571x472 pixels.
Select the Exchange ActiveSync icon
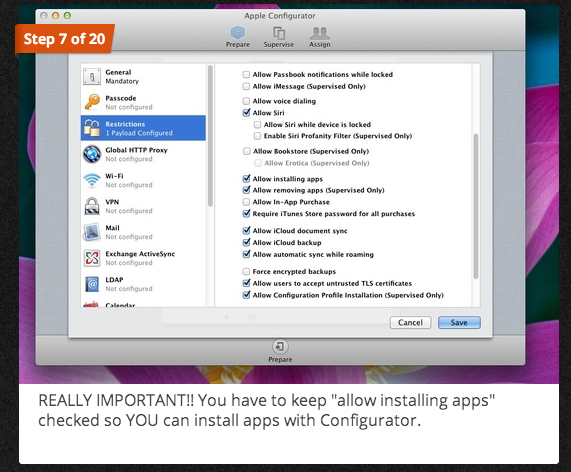point(92,258)
